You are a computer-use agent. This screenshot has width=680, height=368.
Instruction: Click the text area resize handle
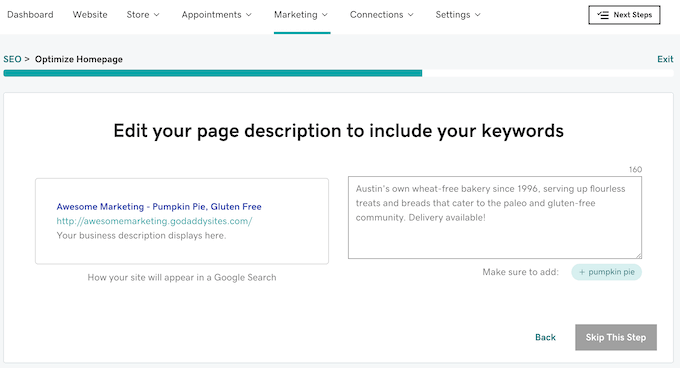click(638, 256)
